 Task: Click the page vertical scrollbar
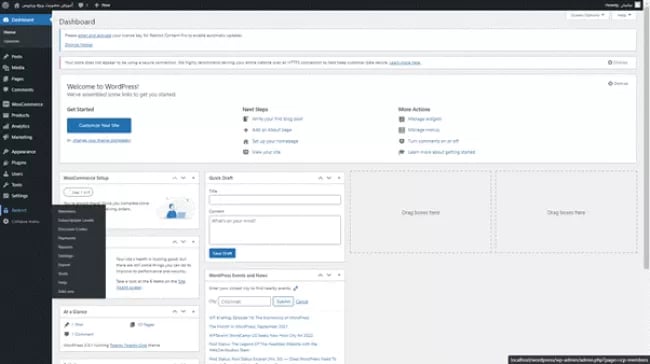point(647,139)
